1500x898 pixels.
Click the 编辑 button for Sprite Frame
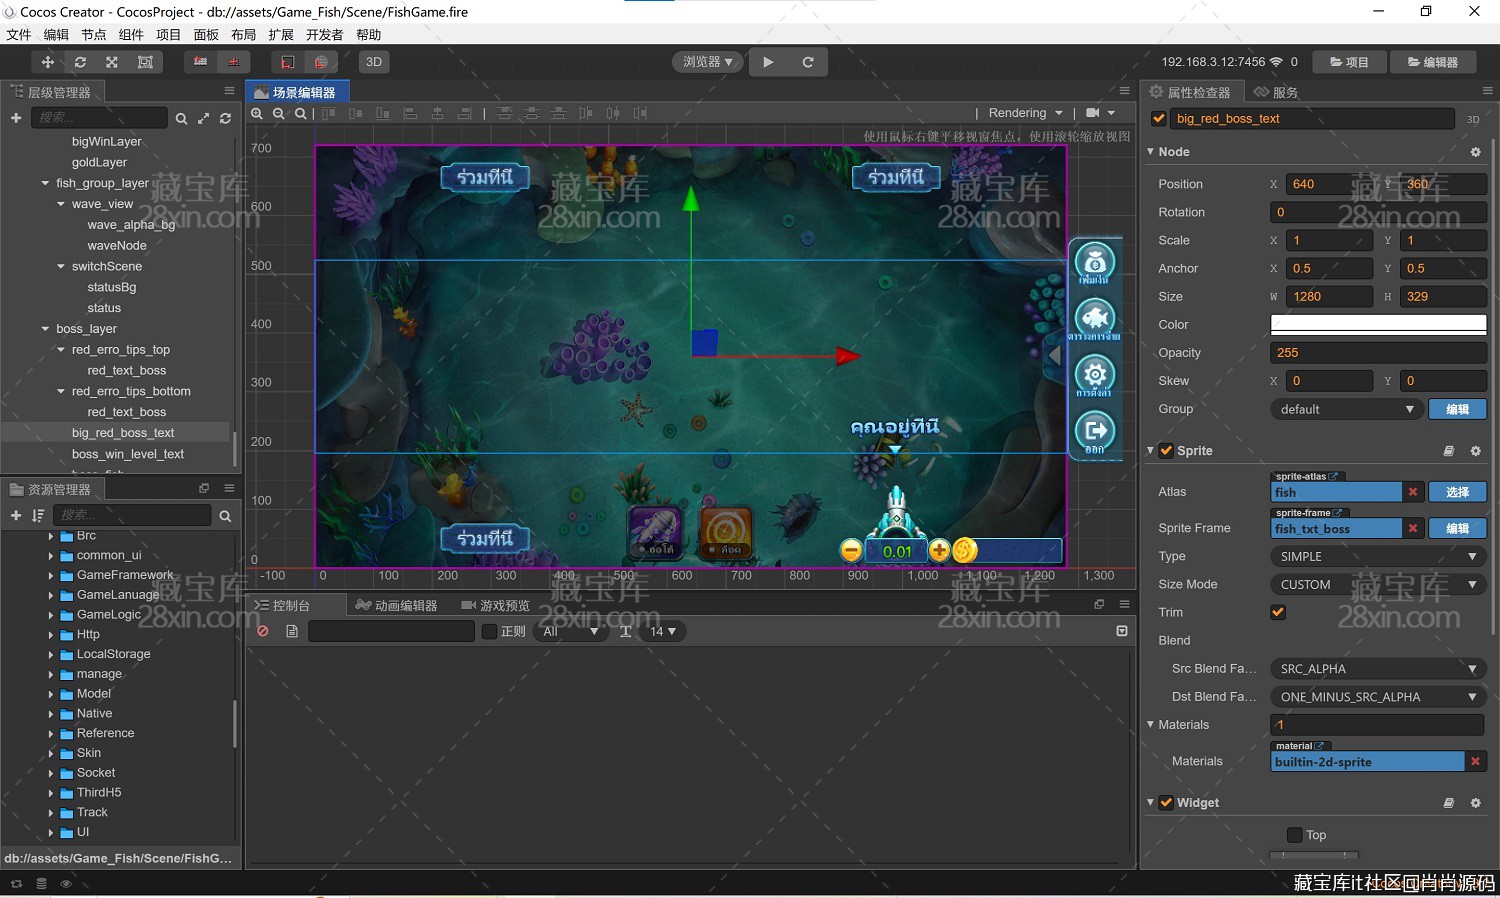click(x=1458, y=528)
